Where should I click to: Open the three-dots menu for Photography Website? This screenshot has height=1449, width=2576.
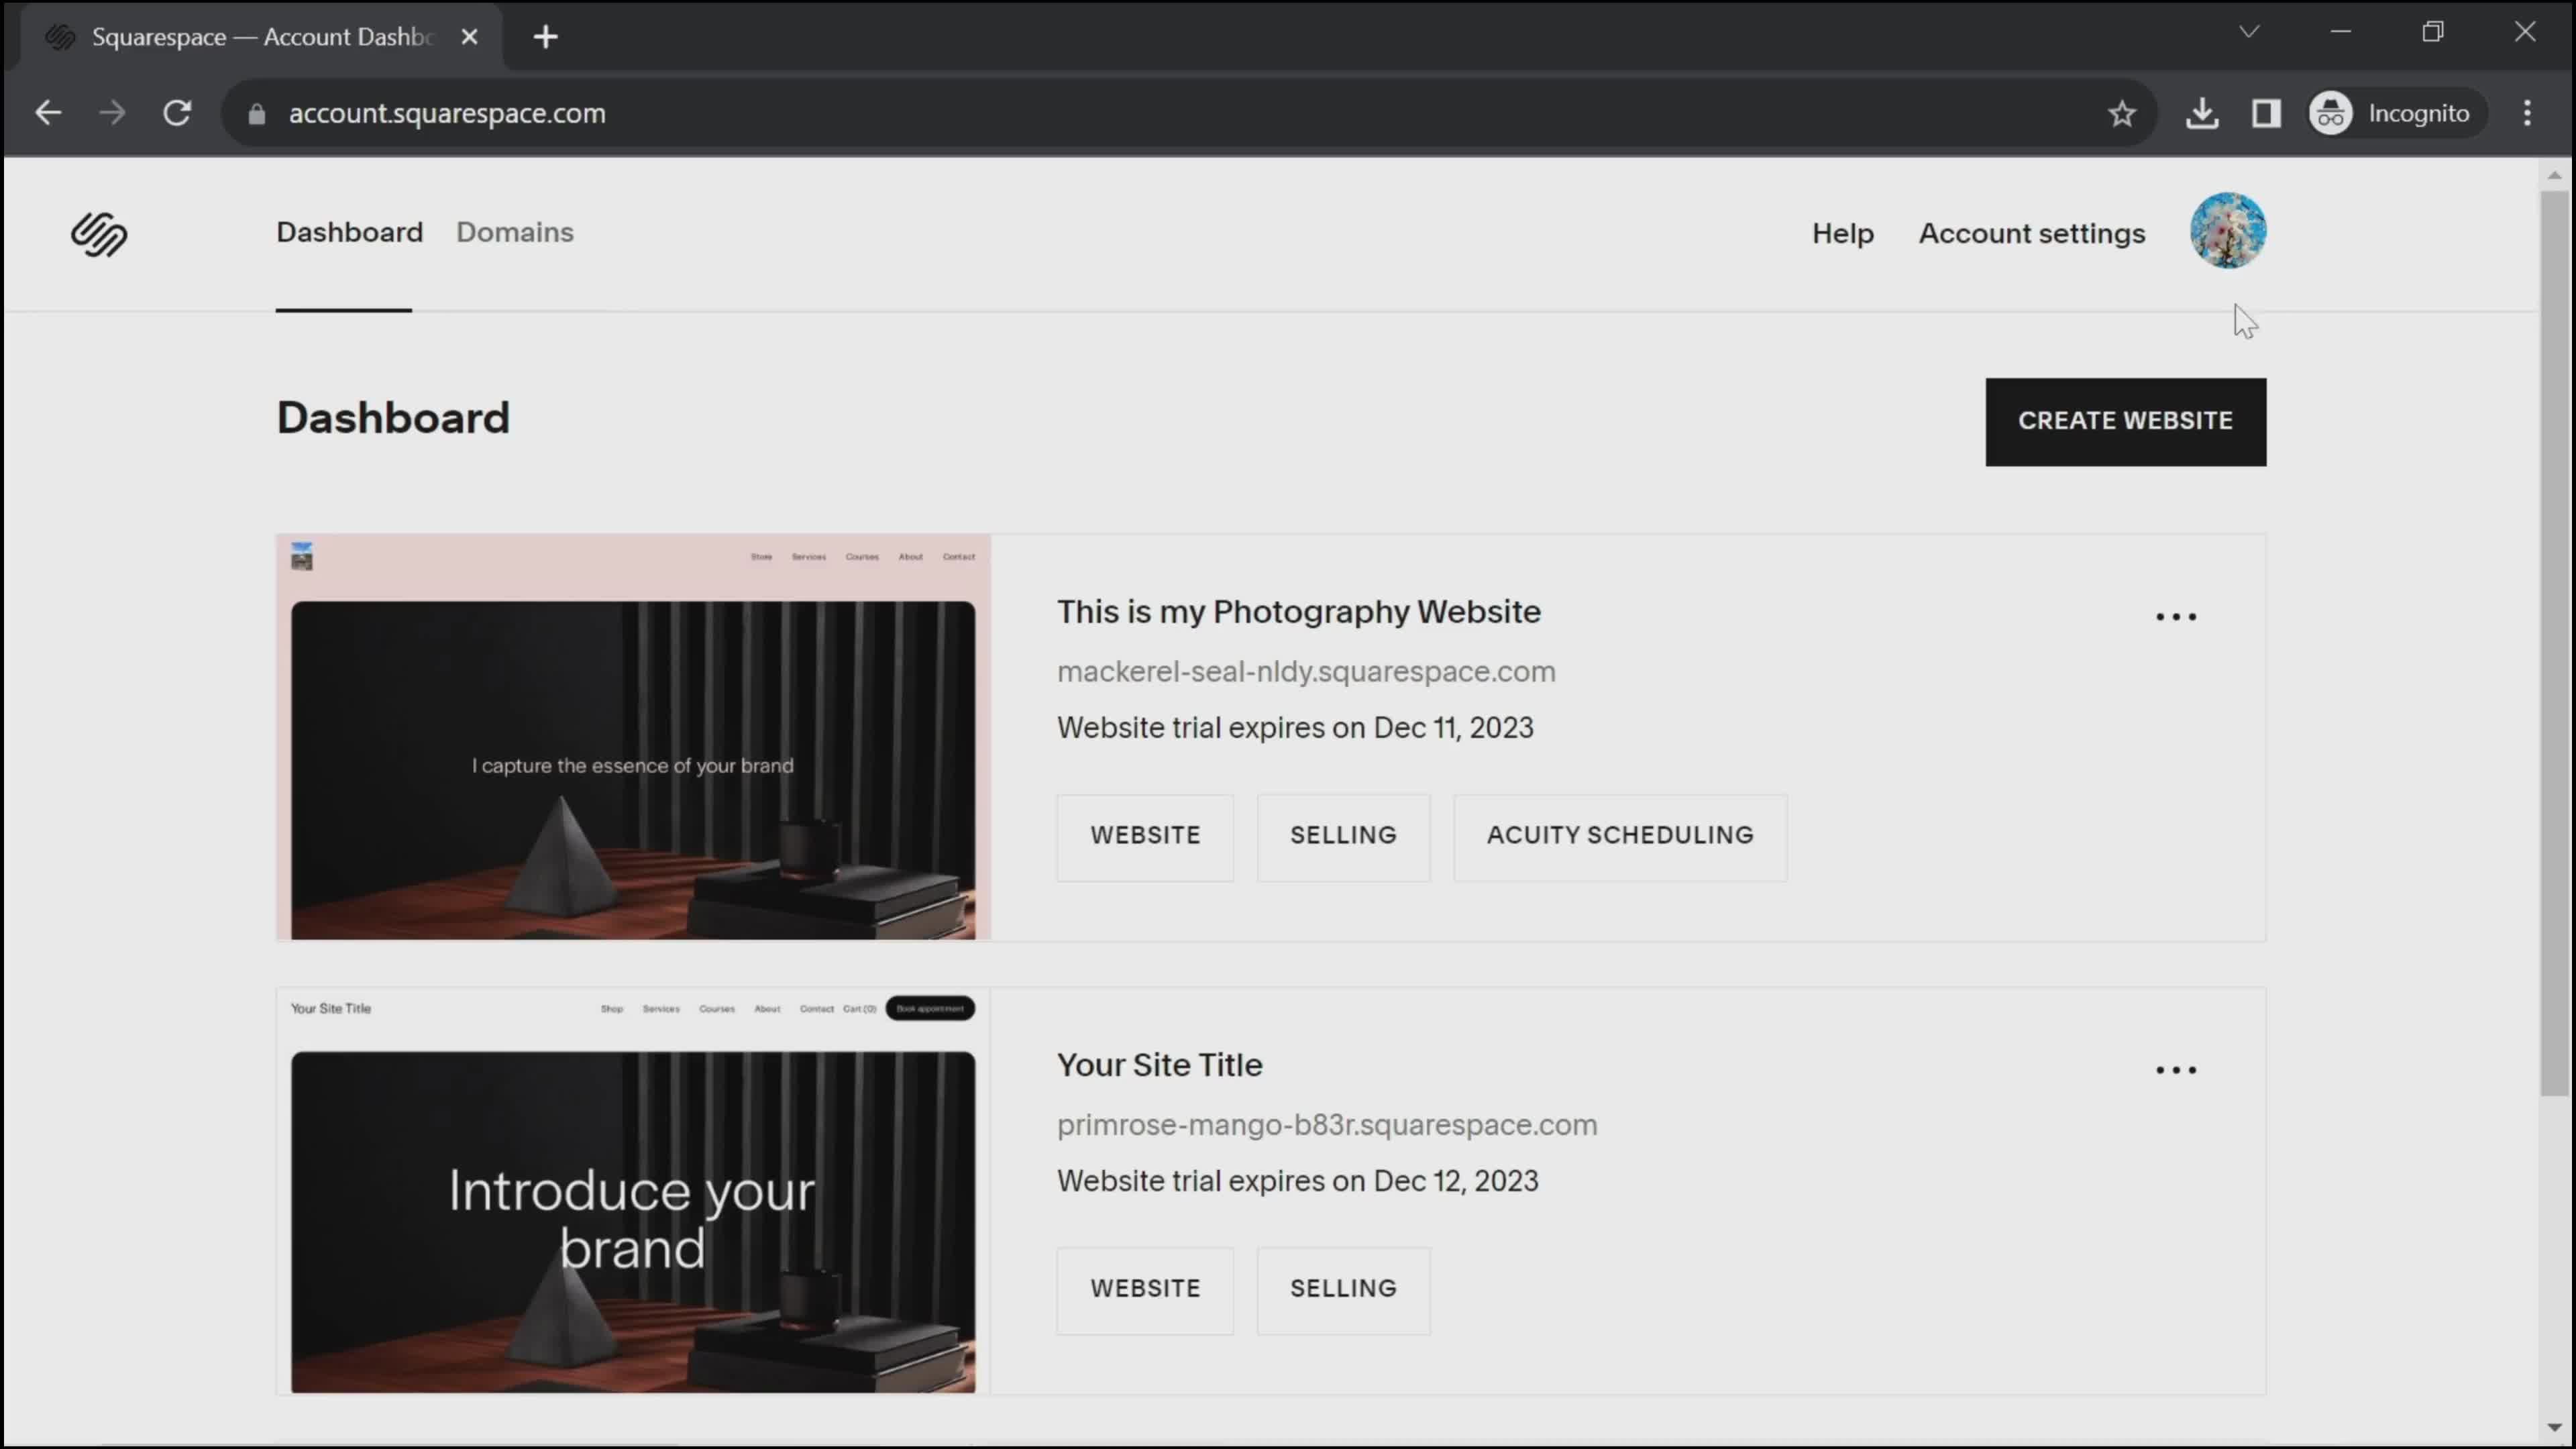[2175, 617]
